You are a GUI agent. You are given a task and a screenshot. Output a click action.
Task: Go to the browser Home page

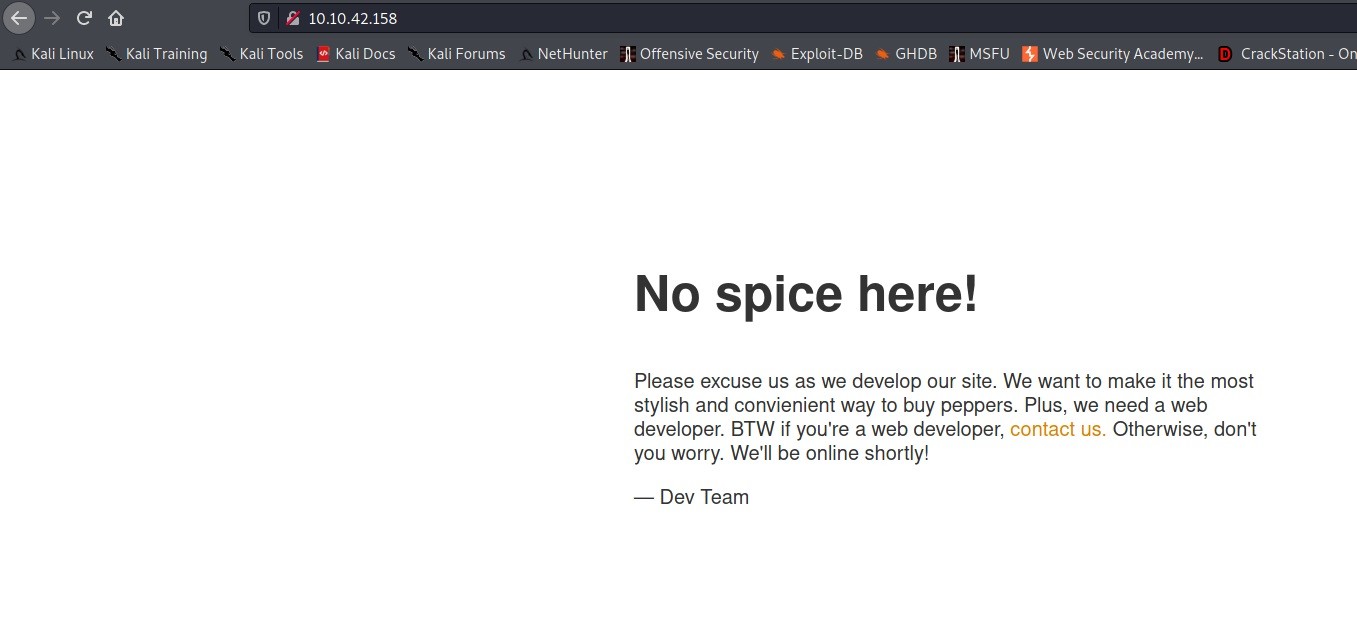[x=116, y=18]
